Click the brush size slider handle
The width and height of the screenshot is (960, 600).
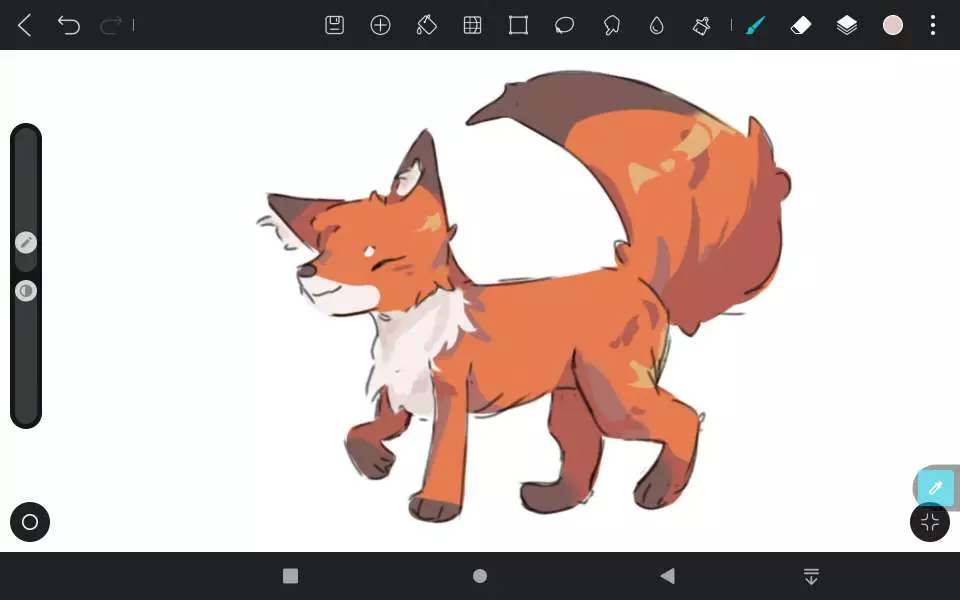click(x=26, y=242)
